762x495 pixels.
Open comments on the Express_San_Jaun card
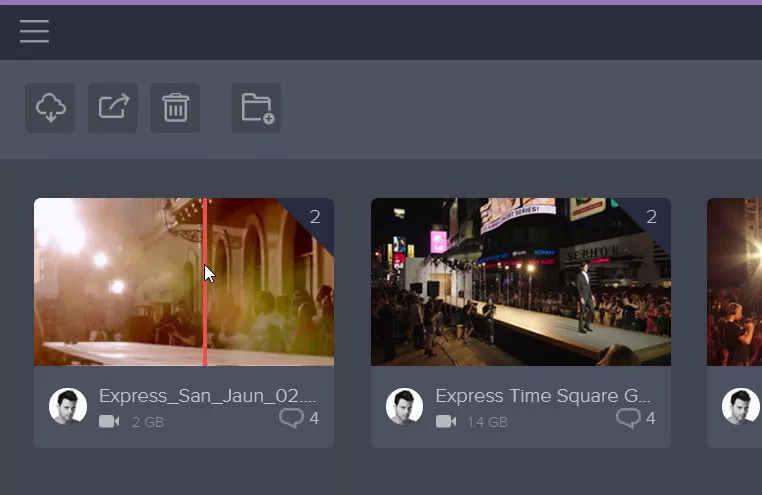coord(298,418)
